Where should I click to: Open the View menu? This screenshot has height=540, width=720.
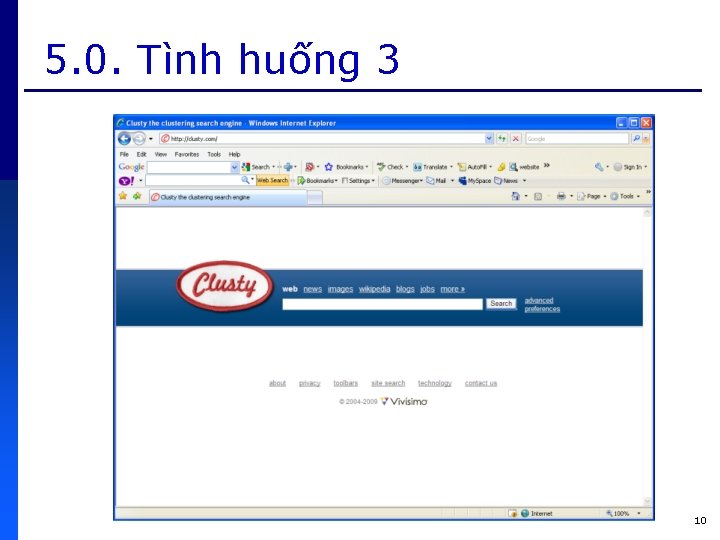161,154
